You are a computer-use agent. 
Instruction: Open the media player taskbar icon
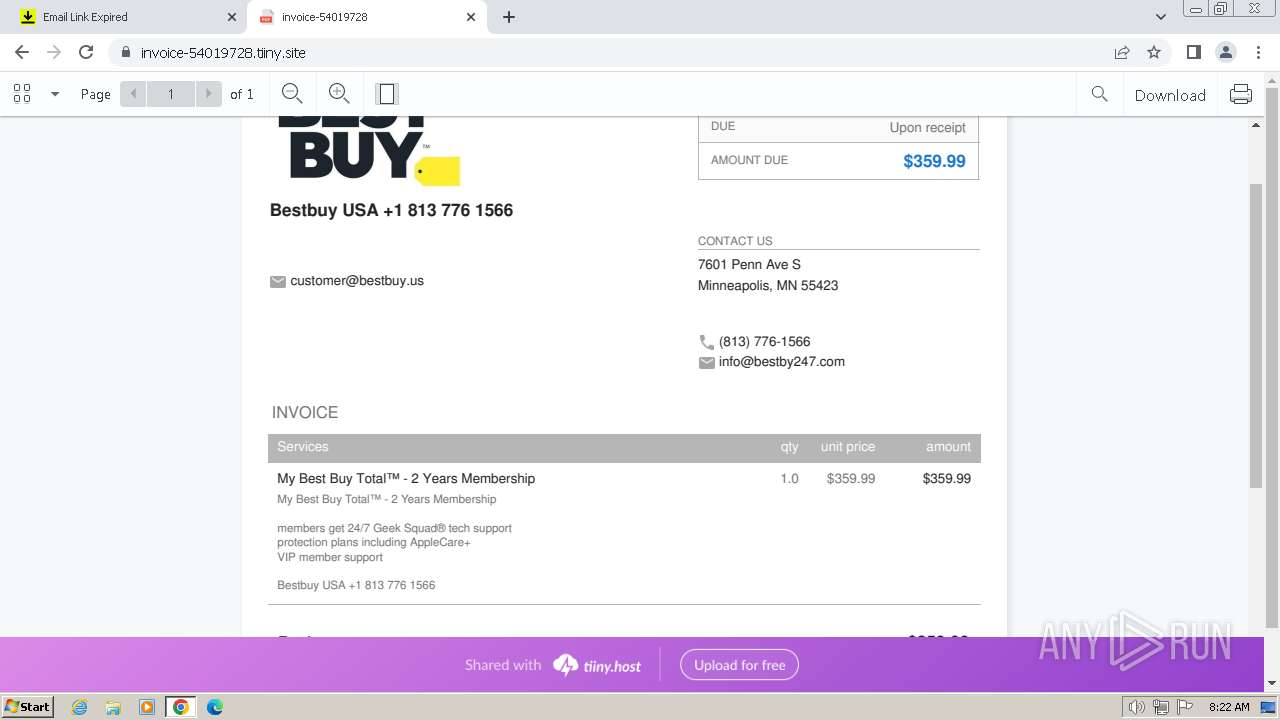(x=147, y=707)
